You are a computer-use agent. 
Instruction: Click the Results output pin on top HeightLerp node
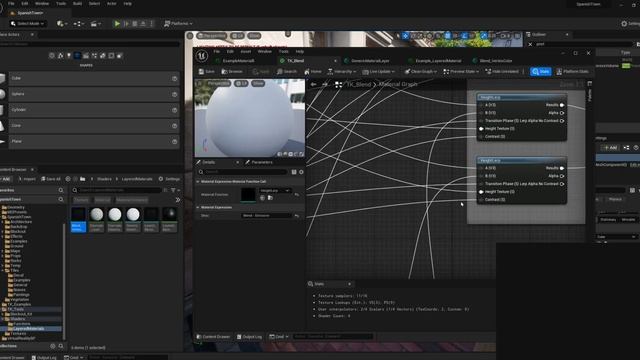tap(562, 105)
